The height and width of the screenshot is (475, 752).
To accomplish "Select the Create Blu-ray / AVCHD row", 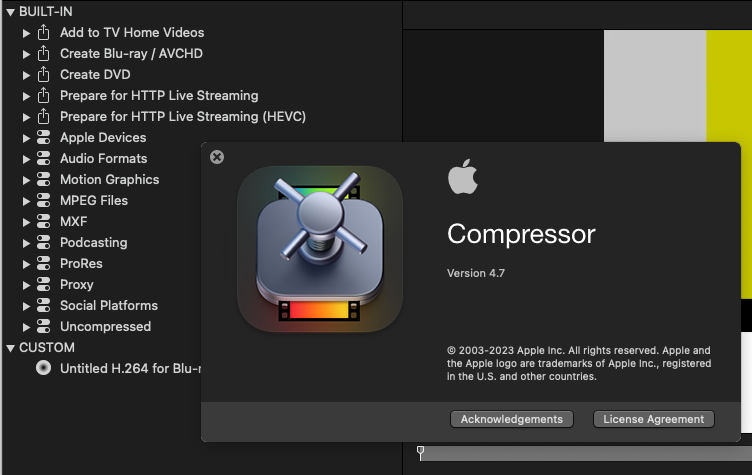I will pos(202,53).
